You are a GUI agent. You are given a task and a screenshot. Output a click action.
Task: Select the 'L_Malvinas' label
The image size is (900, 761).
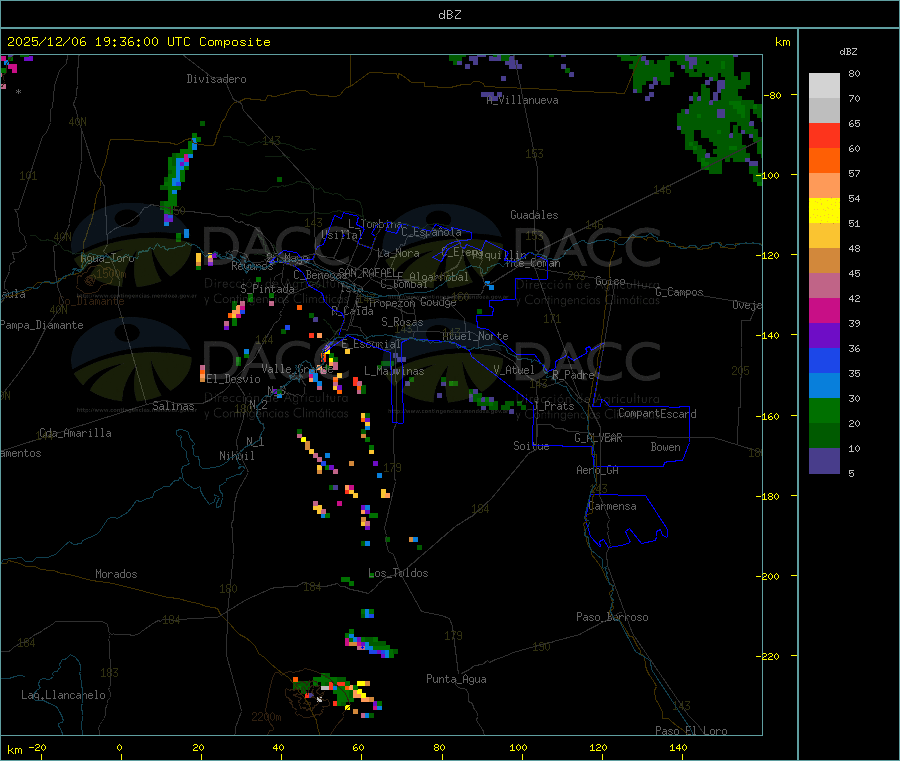(x=394, y=371)
